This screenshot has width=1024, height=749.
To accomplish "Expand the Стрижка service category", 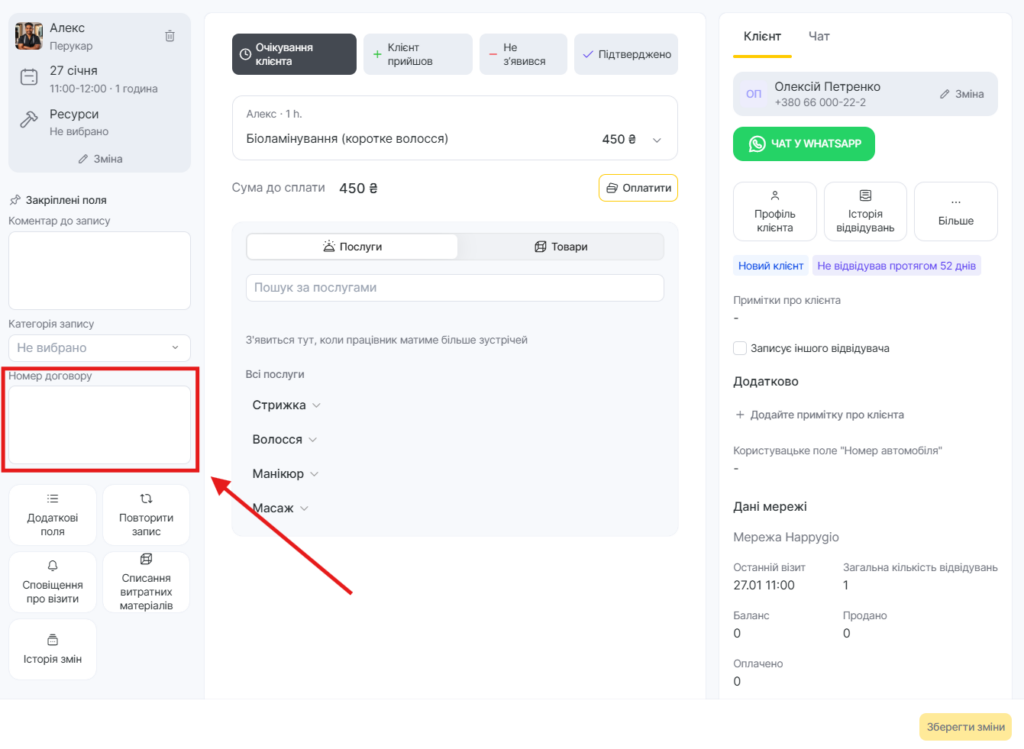I will [x=286, y=405].
